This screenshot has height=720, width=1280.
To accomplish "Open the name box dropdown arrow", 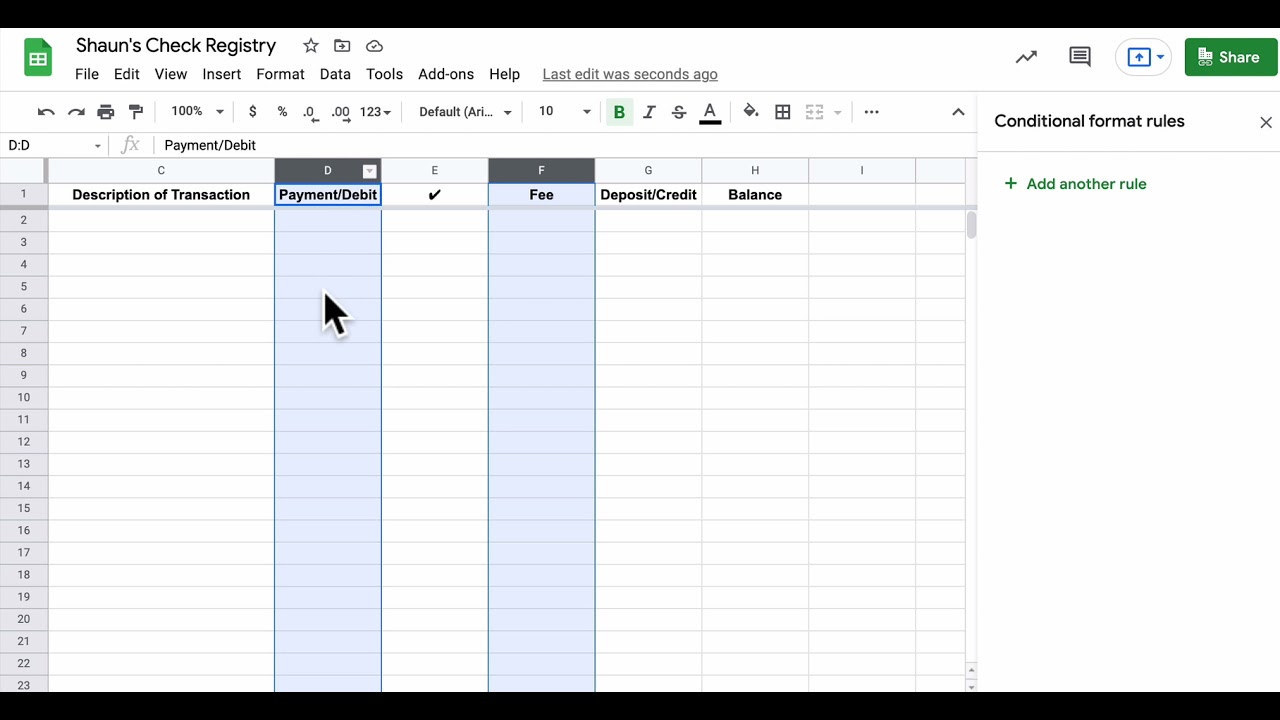I will point(98,146).
